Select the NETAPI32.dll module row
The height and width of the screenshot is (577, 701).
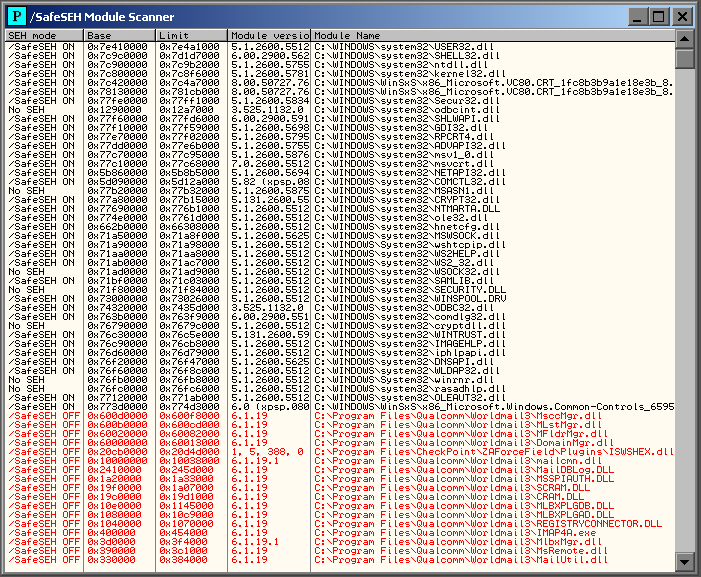(340, 173)
